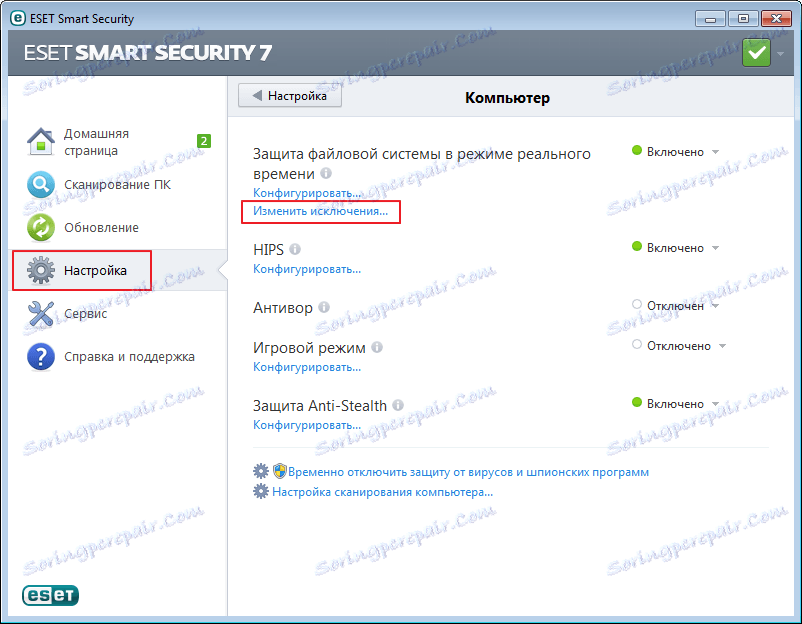This screenshot has width=802, height=624.
Task: Click gear icon beside temporarily disable protection
Action: [x=261, y=471]
